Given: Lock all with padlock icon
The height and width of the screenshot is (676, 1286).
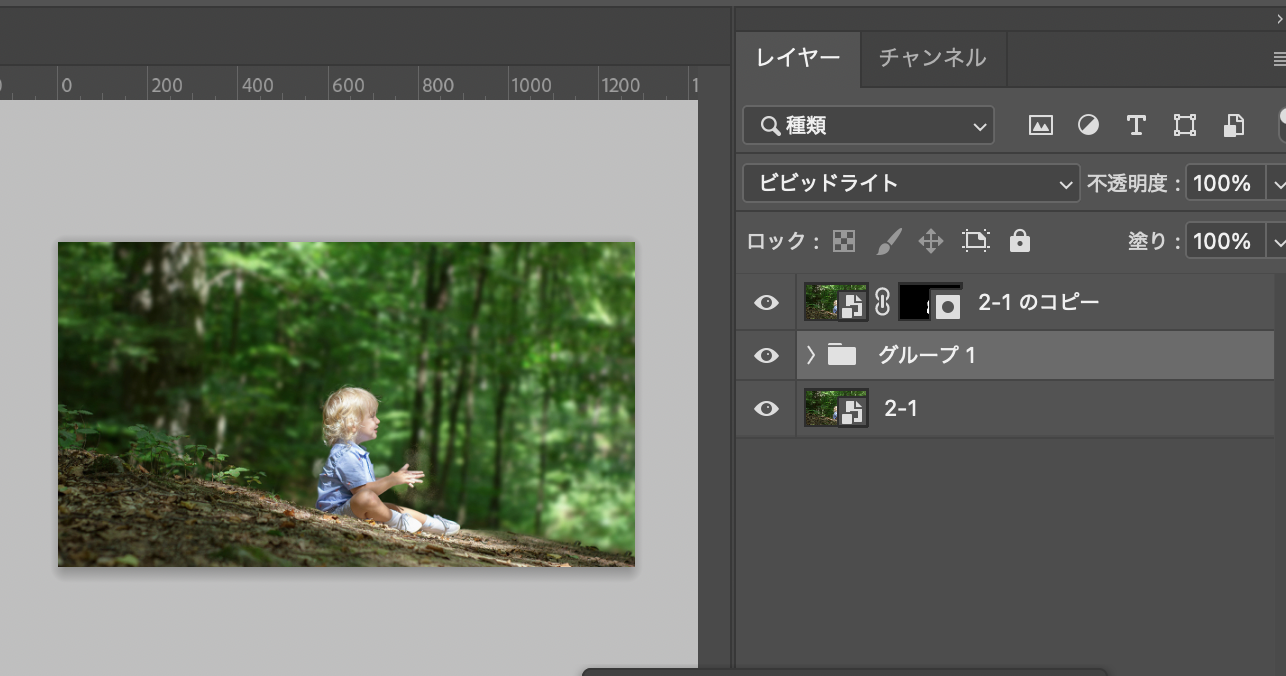Looking at the screenshot, I should (x=1019, y=241).
